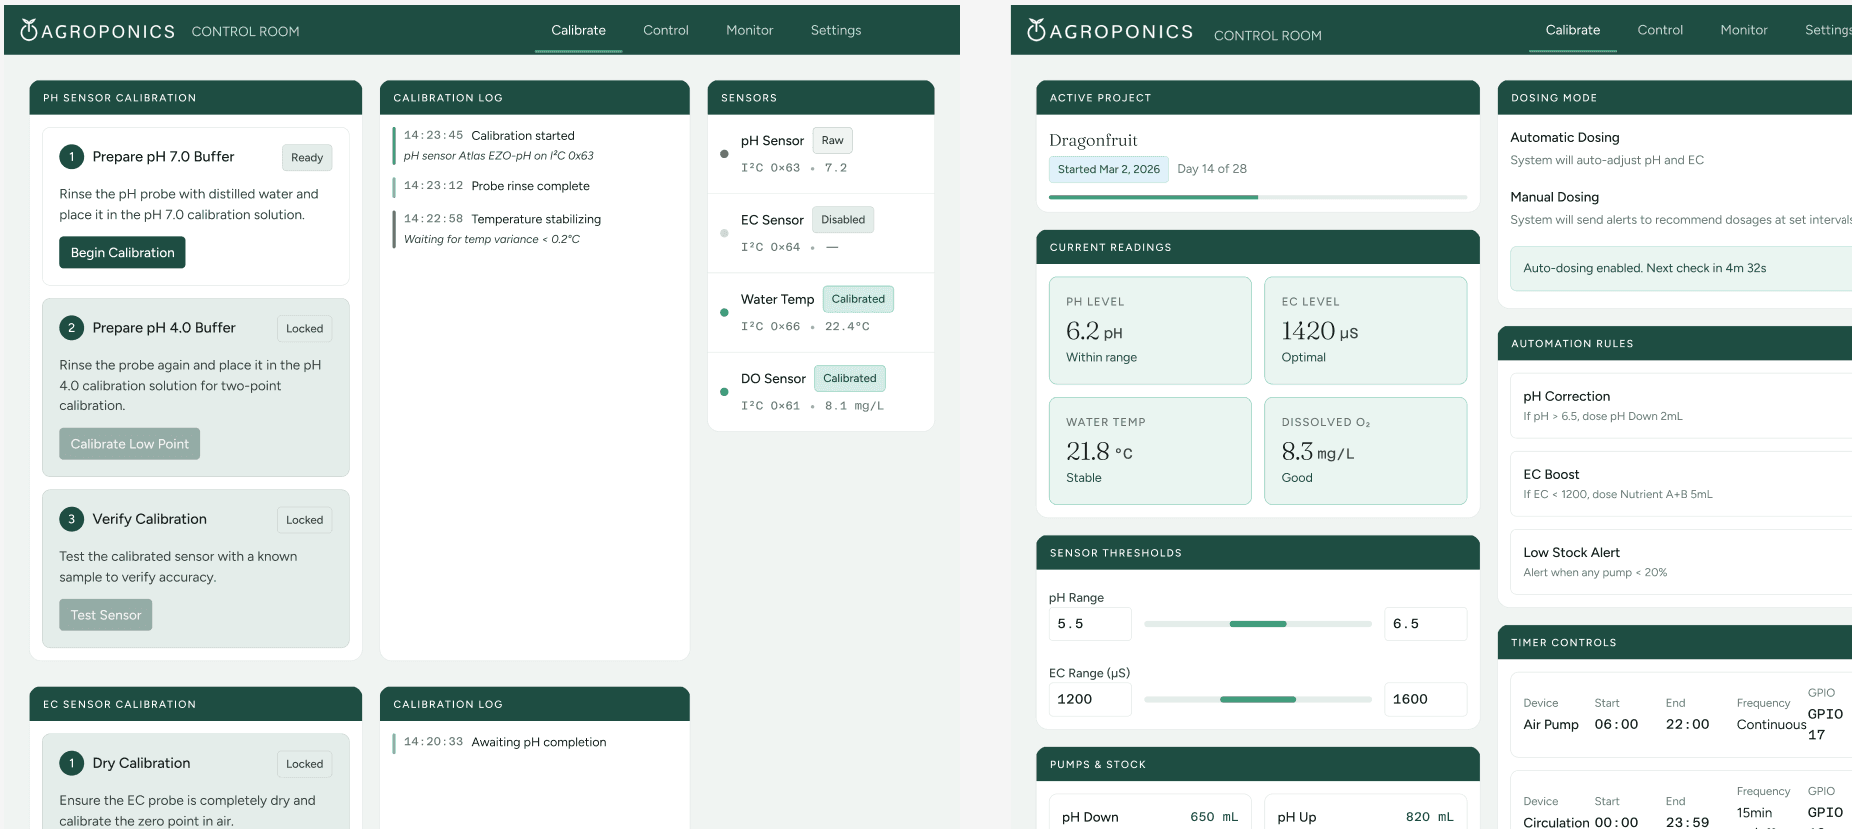The height and width of the screenshot is (829, 1852).
Task: Click Locked badge on Dry Calibration step
Action: point(305,764)
